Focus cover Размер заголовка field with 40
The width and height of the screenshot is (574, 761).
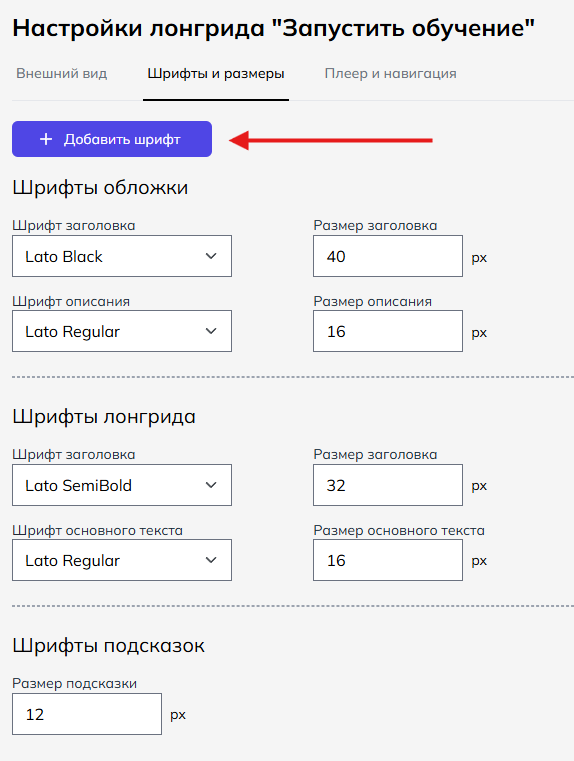tap(388, 256)
